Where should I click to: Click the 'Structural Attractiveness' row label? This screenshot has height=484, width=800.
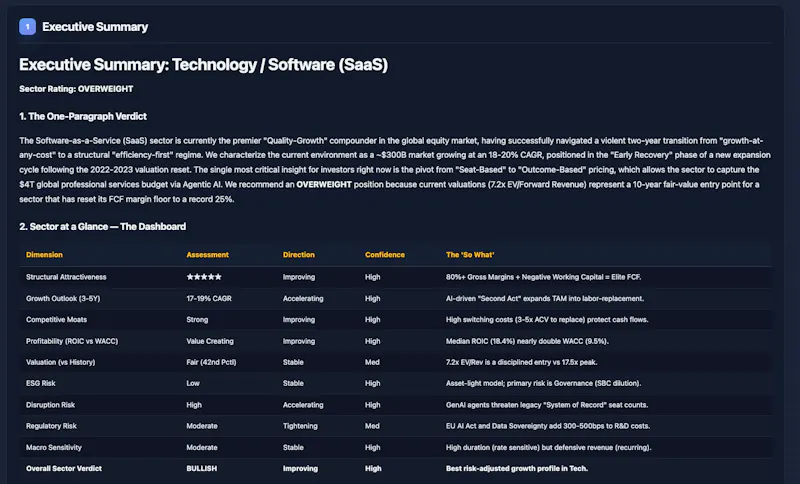point(66,277)
